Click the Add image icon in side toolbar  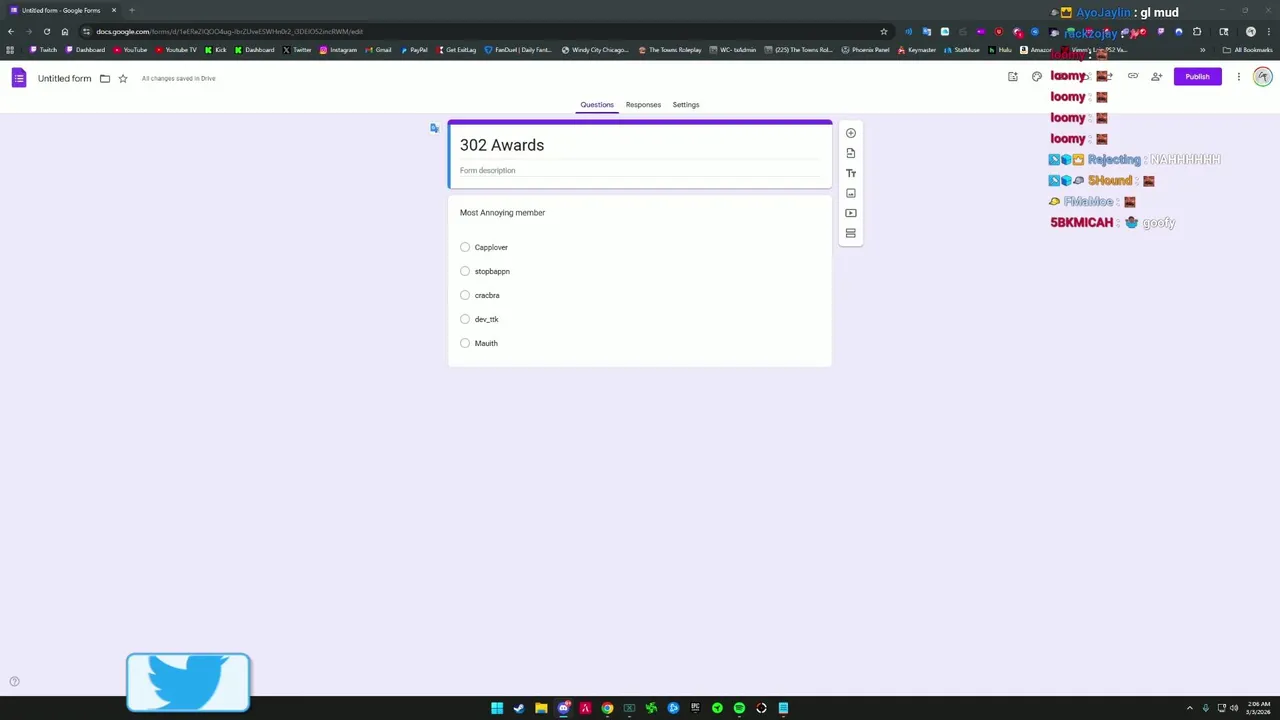click(x=851, y=193)
